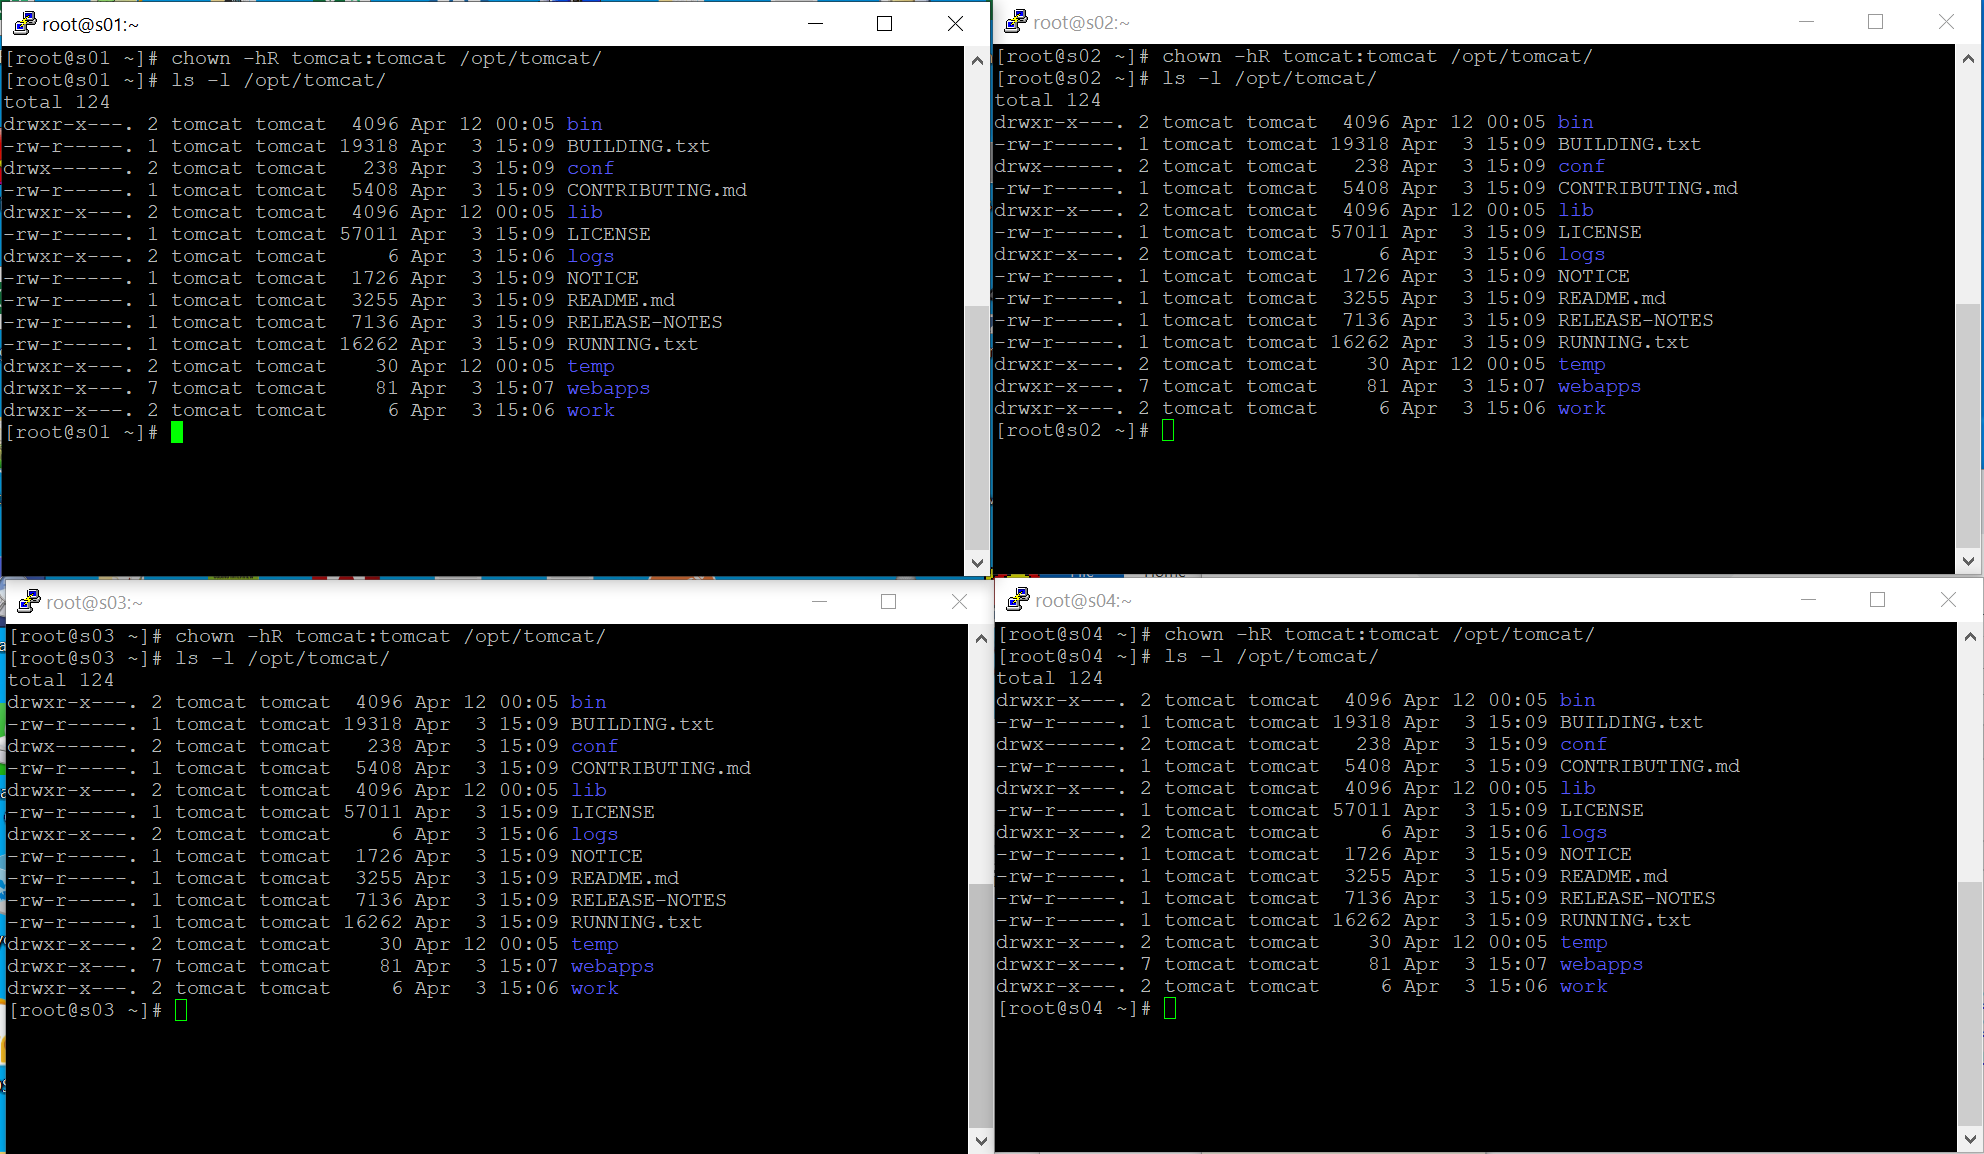The image size is (1984, 1154).
Task: Click 'logs' directory in s02 listing
Action: pos(1582,254)
